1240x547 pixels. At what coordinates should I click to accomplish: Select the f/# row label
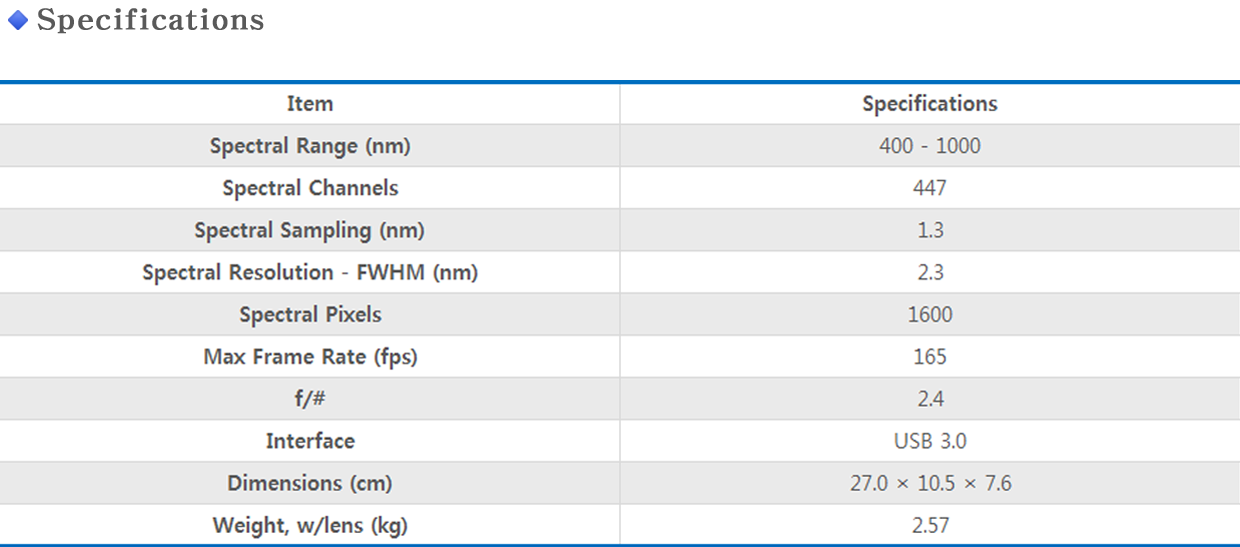pos(310,399)
